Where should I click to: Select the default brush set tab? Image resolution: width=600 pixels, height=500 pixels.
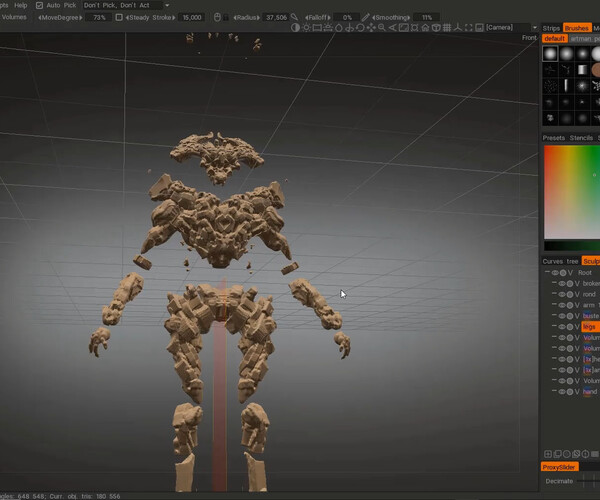554,39
